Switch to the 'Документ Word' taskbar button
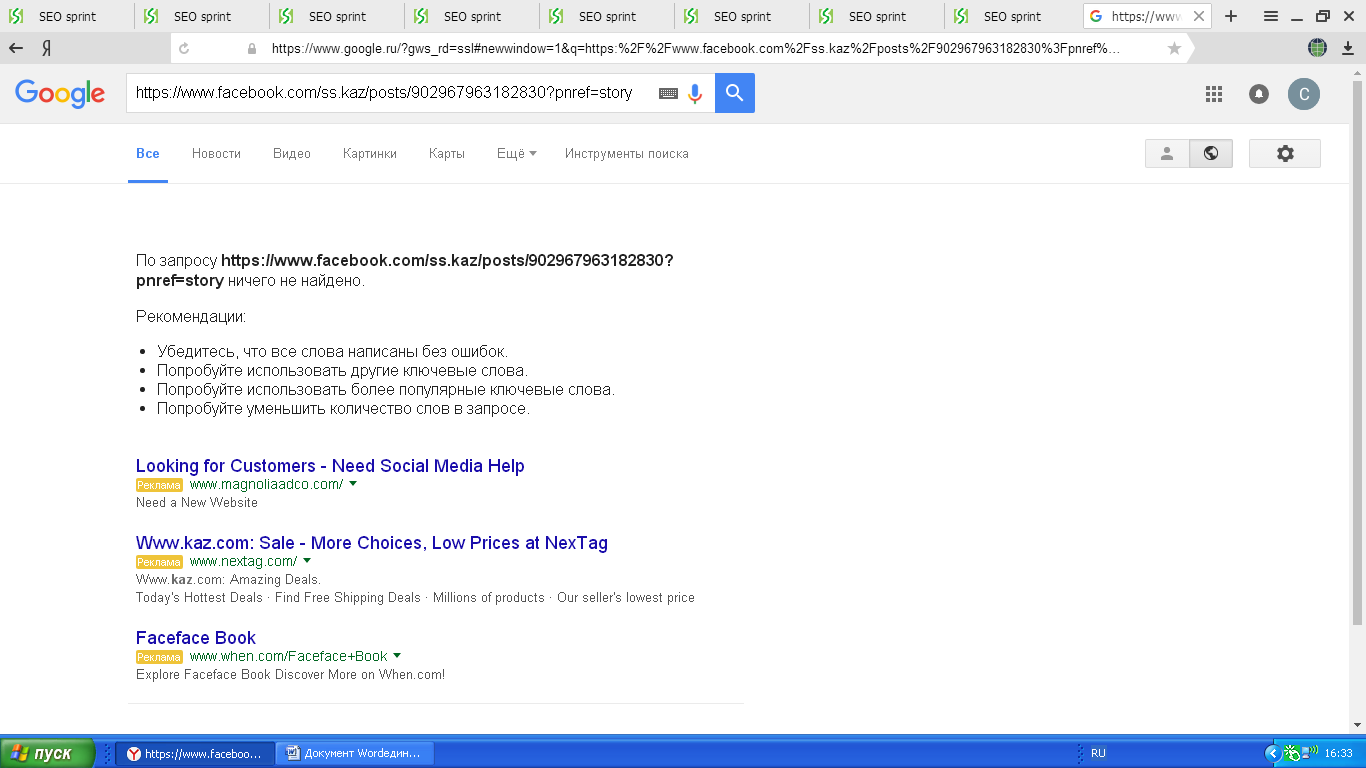Screen dimensions: 1366x768 [x=354, y=753]
